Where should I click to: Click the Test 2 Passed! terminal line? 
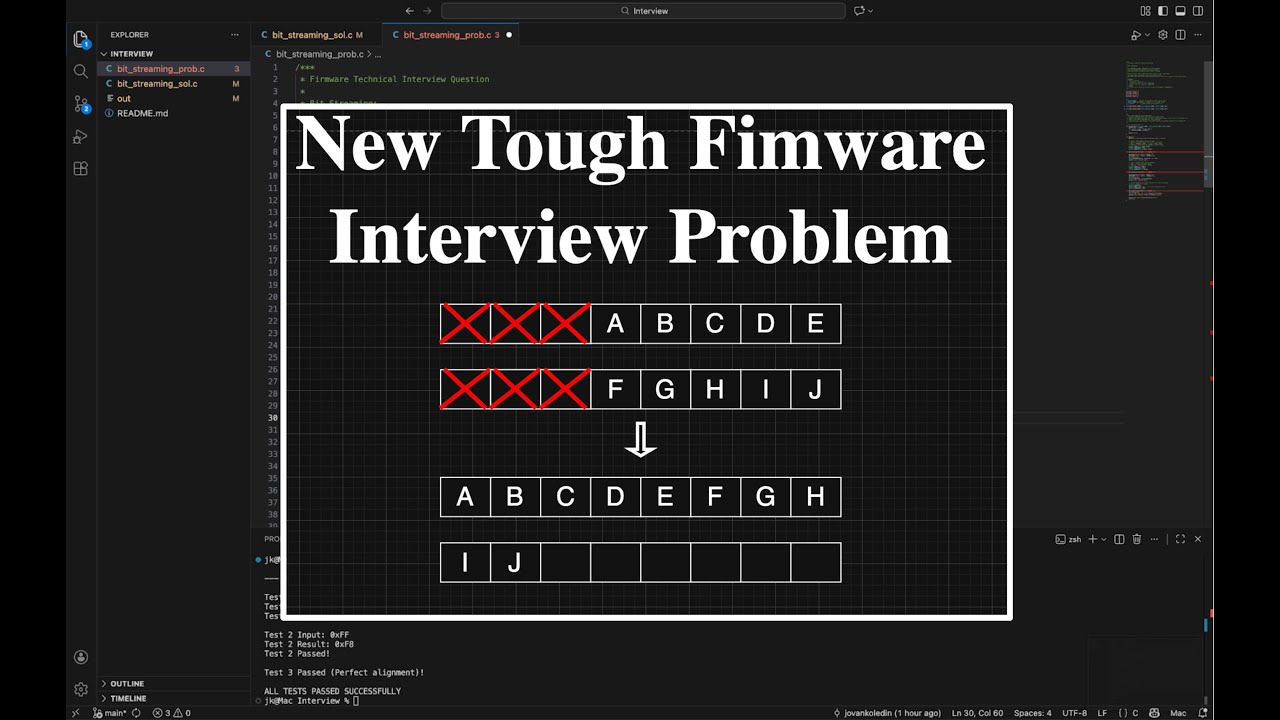298,653
